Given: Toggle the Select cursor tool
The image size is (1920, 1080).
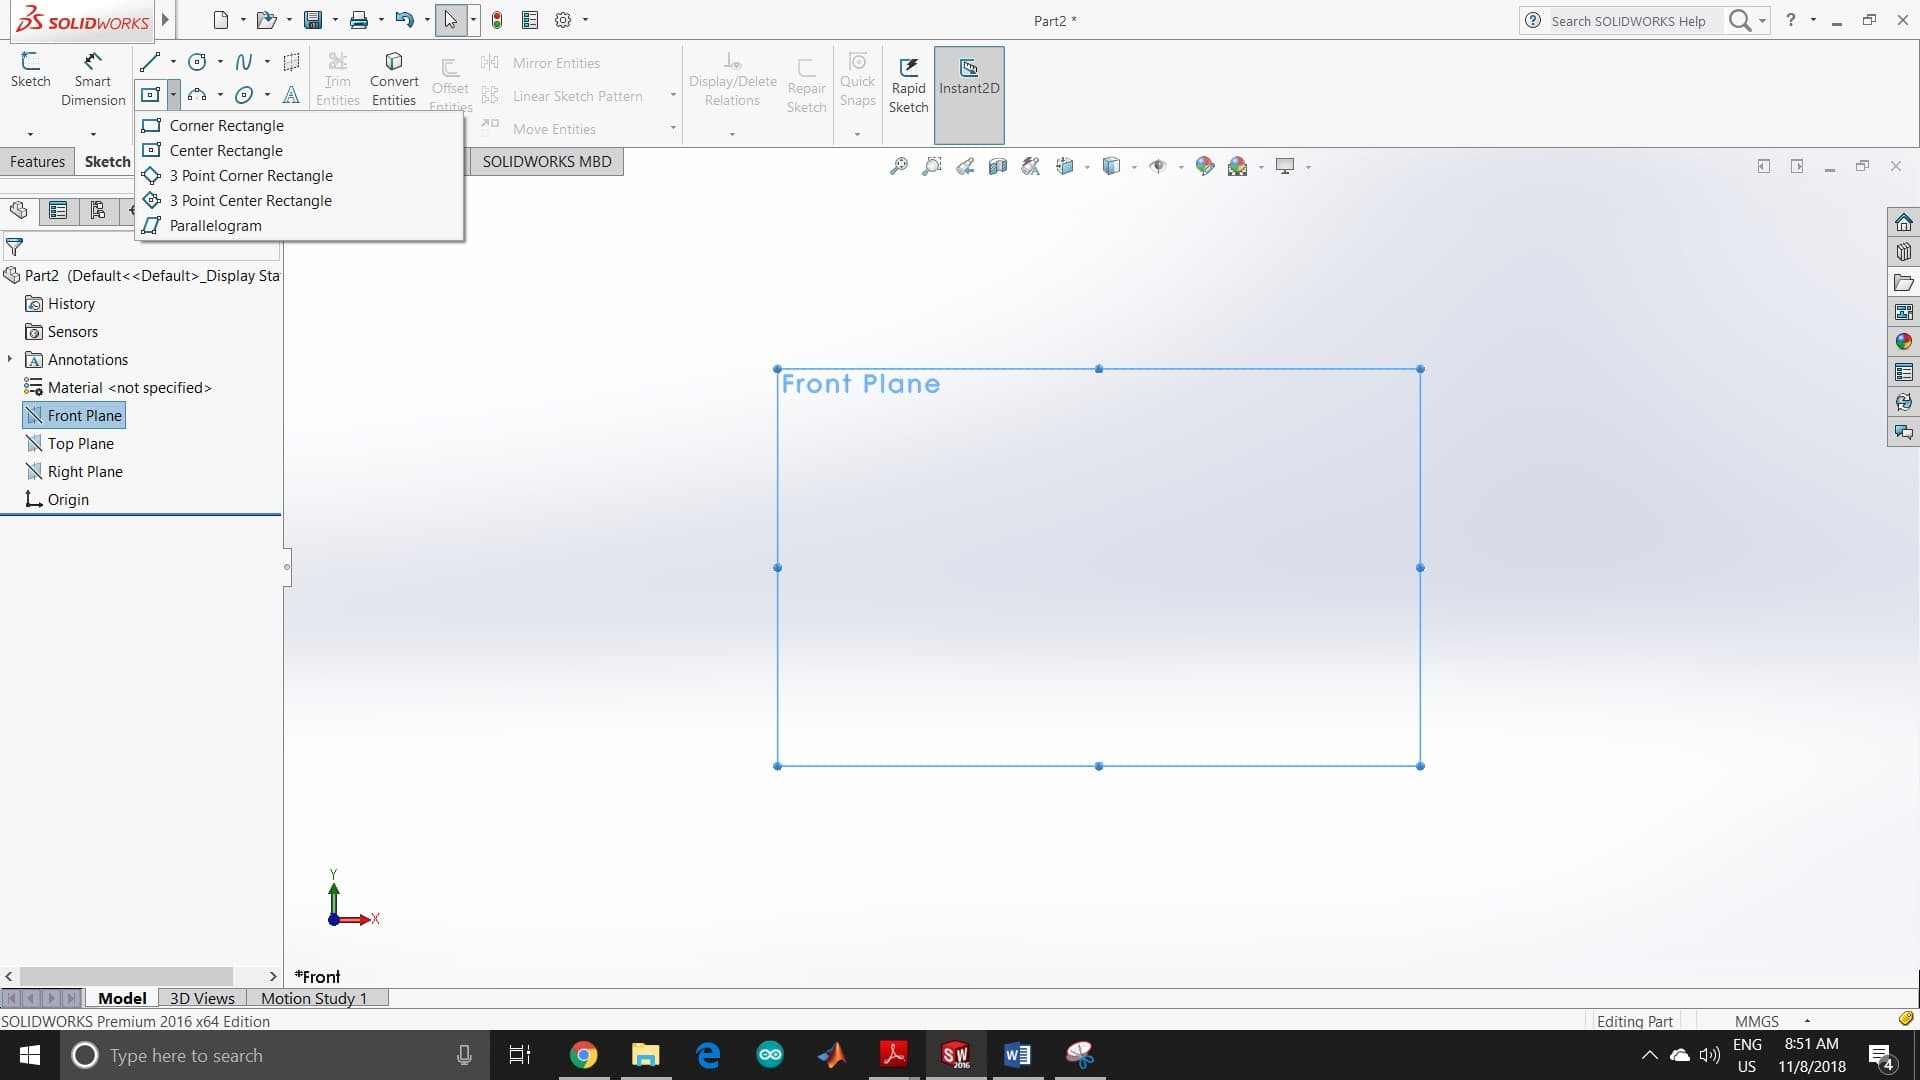Looking at the screenshot, I should pyautogui.click(x=450, y=20).
